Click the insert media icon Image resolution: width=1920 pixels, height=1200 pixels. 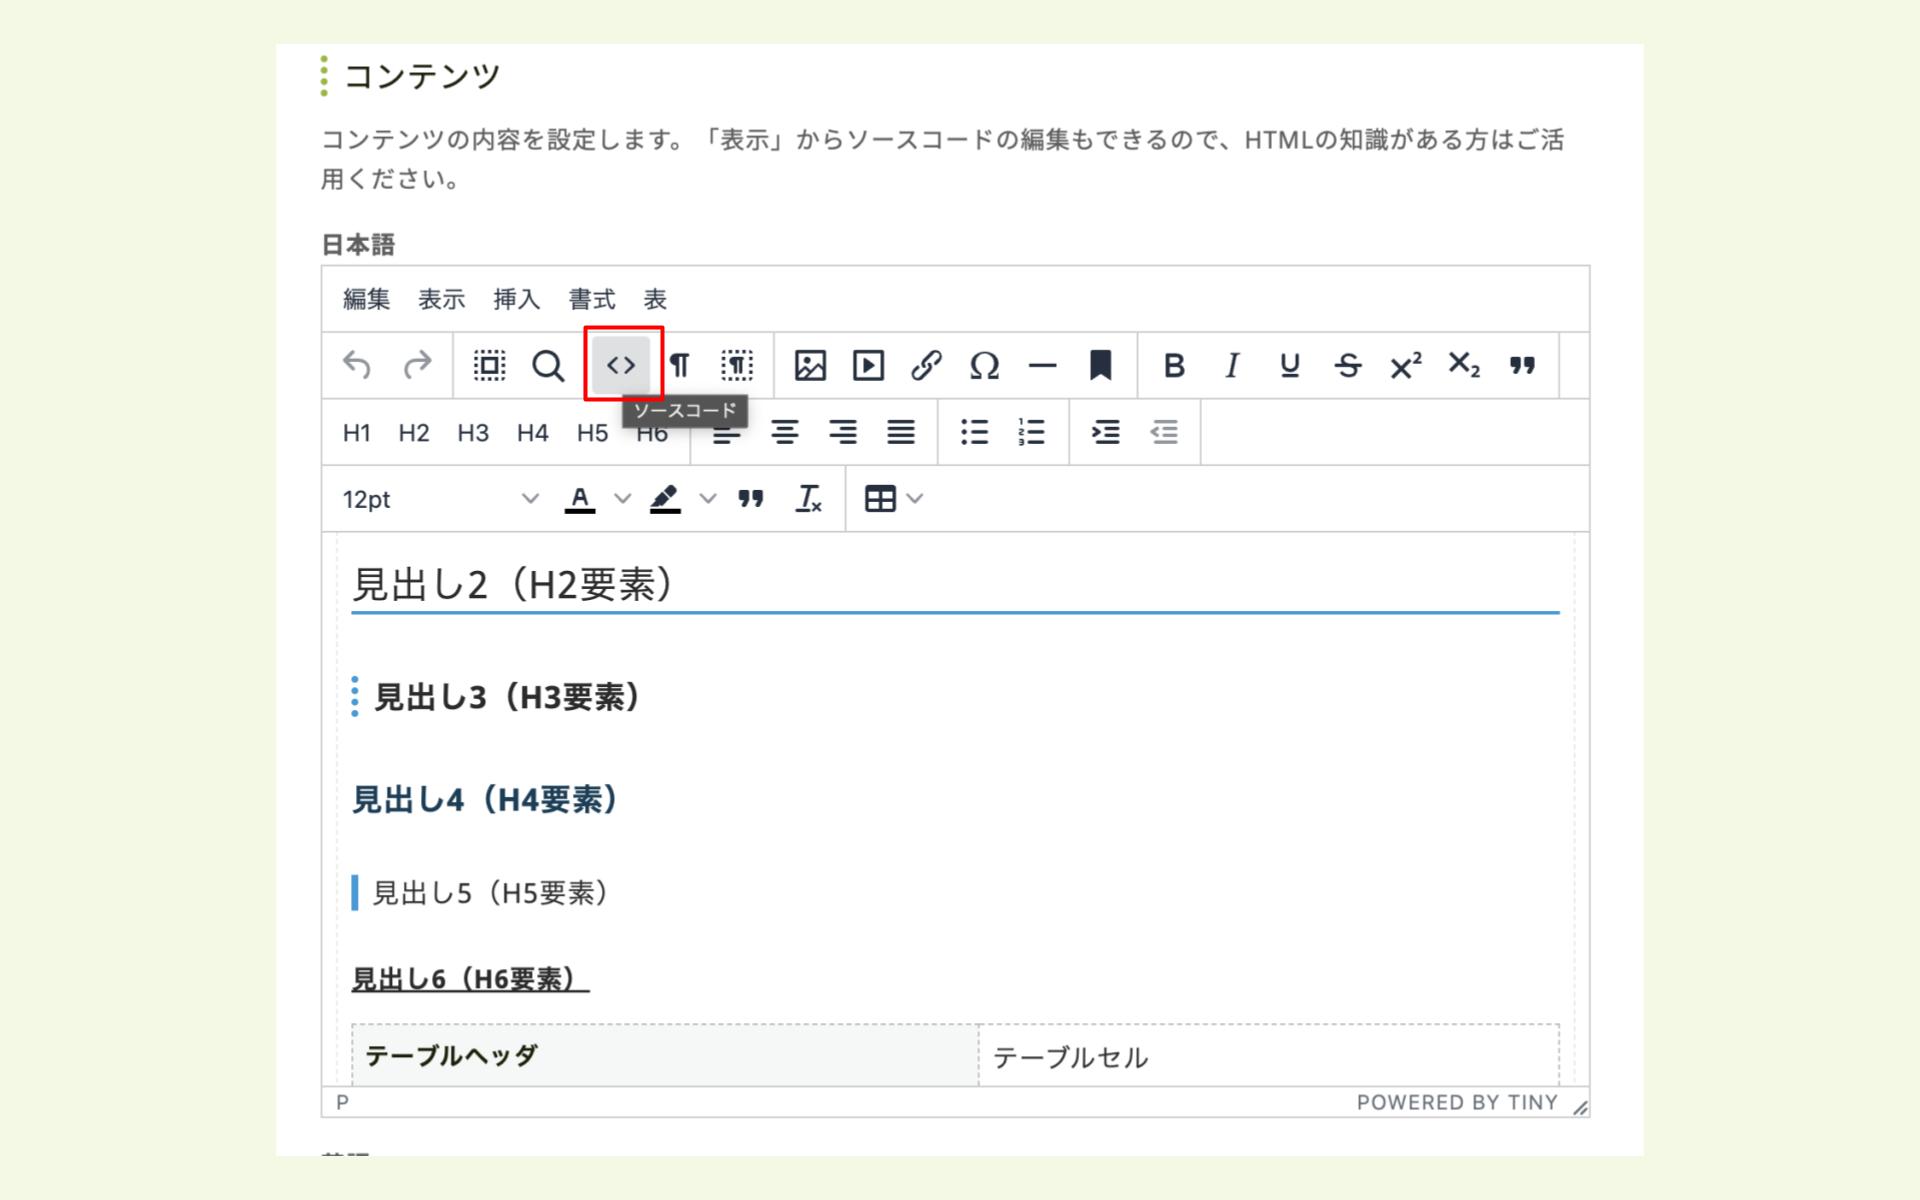pyautogui.click(x=867, y=365)
